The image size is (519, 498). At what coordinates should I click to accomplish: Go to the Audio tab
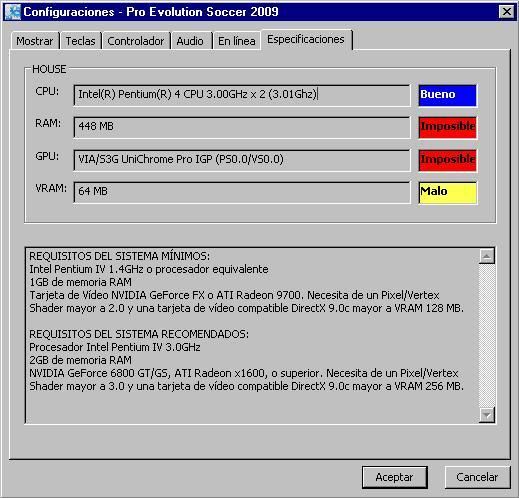[x=190, y=41]
